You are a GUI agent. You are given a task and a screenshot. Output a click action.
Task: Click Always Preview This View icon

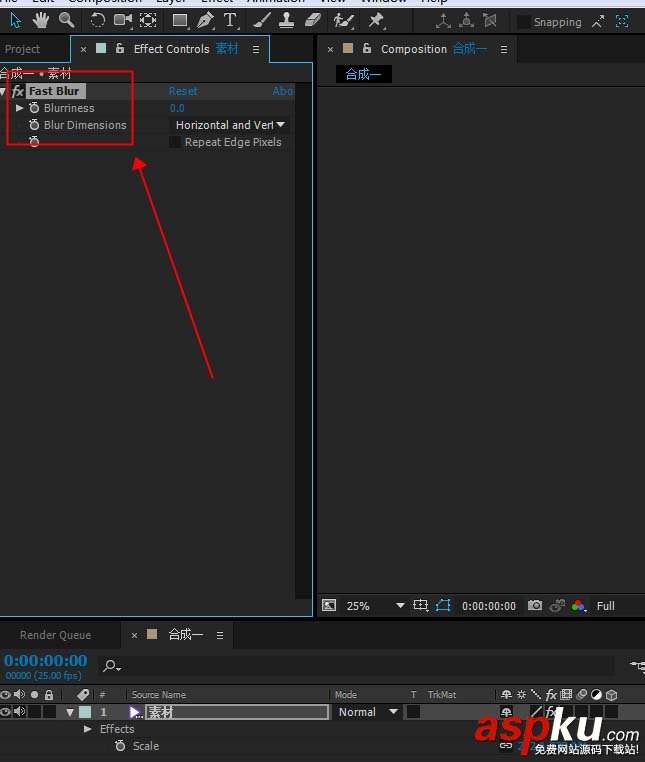click(329, 606)
